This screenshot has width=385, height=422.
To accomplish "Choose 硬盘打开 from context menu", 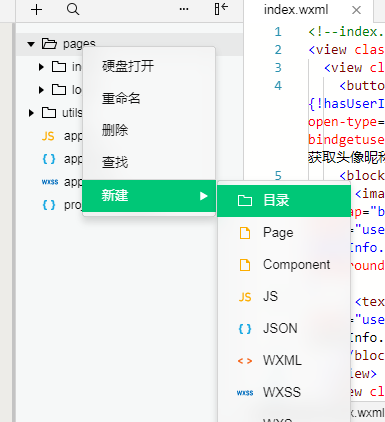I will [x=149, y=66].
